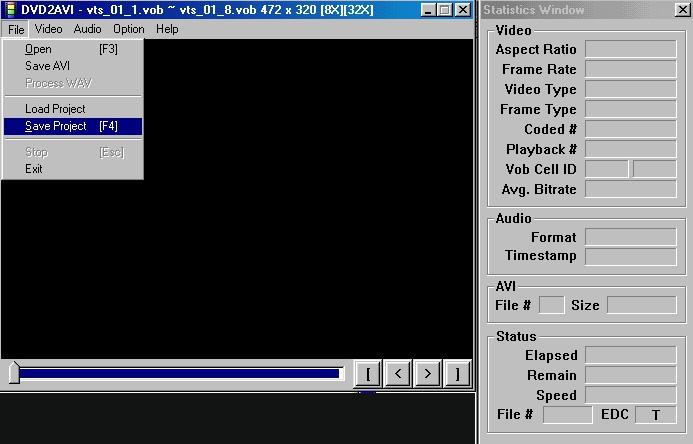Click the "Timestamp" label
693x444 pixels.
point(541,256)
